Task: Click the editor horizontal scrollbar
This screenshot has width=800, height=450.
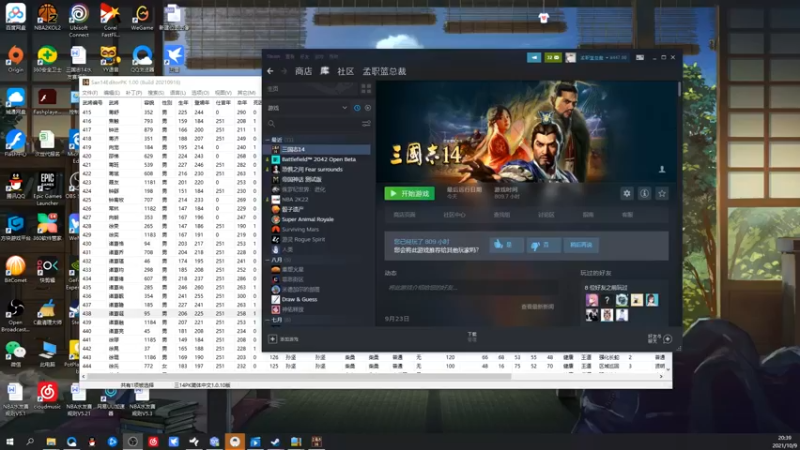Action: point(298,377)
